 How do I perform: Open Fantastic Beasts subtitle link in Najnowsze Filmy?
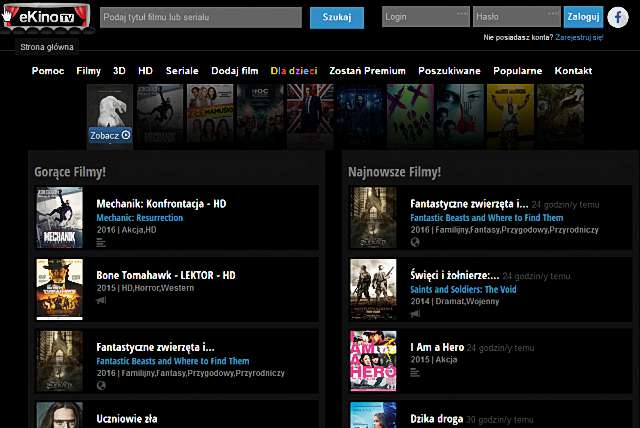point(487,217)
